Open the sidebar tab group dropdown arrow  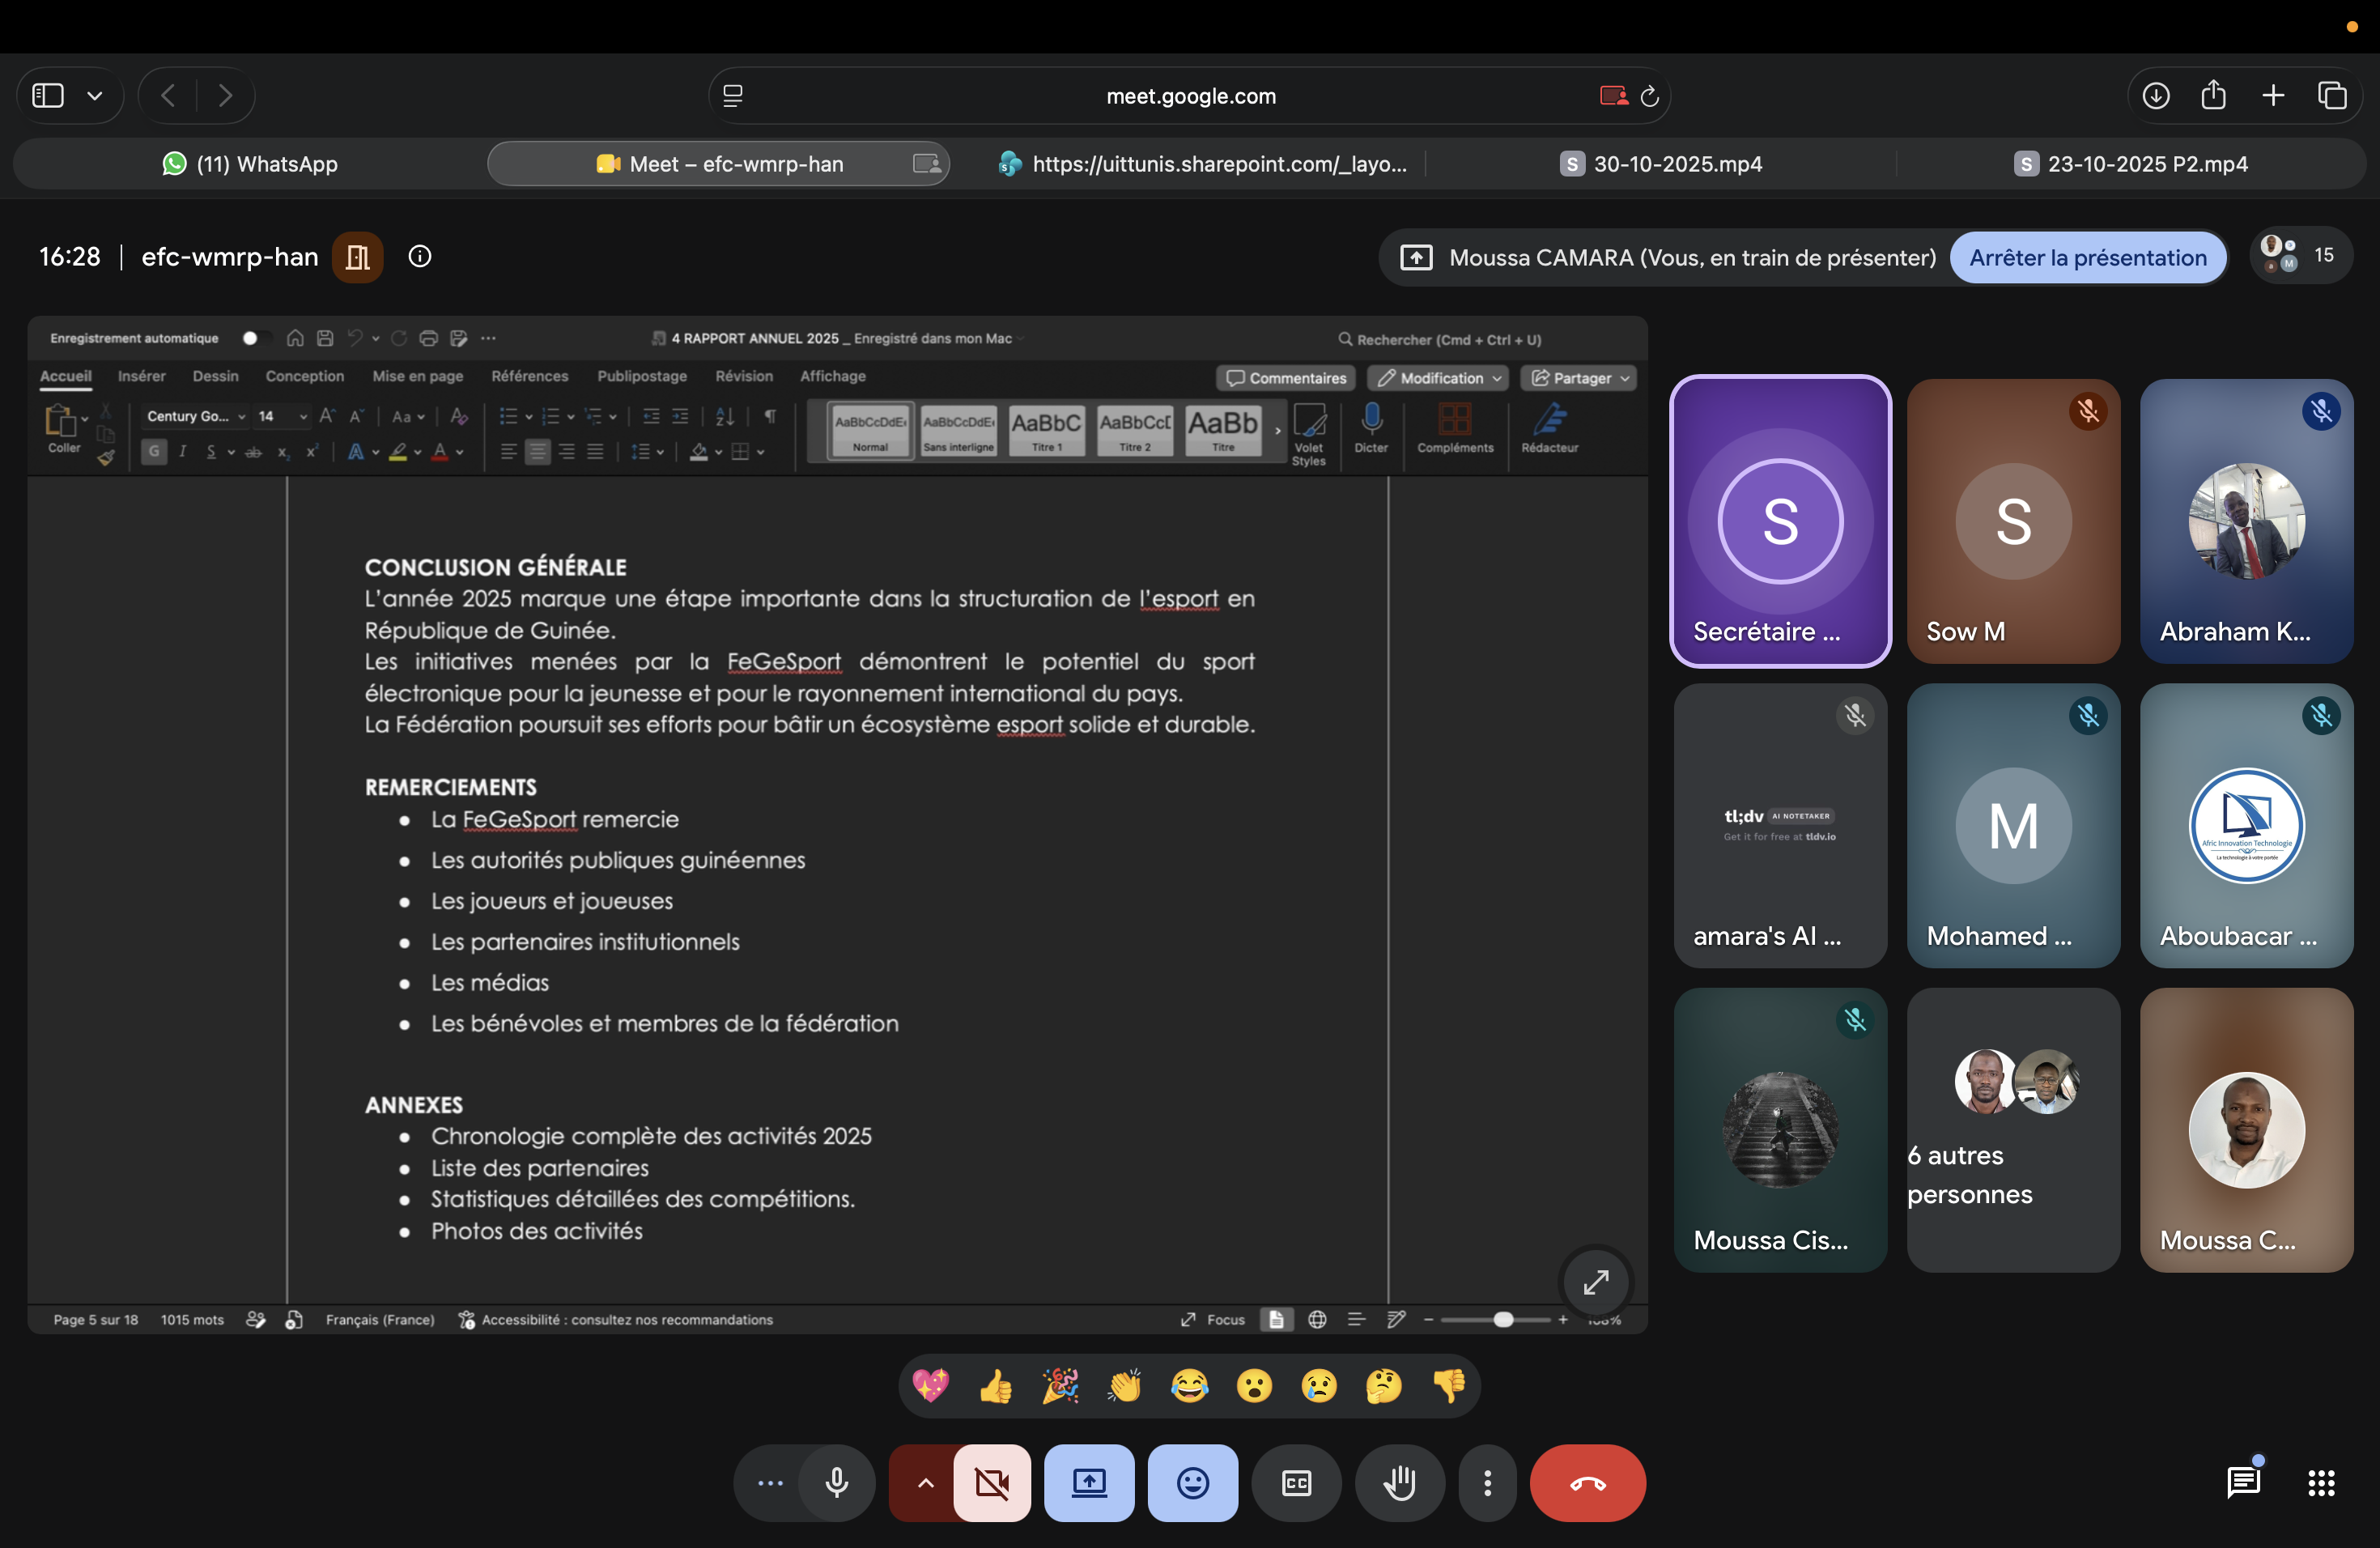(x=95, y=95)
